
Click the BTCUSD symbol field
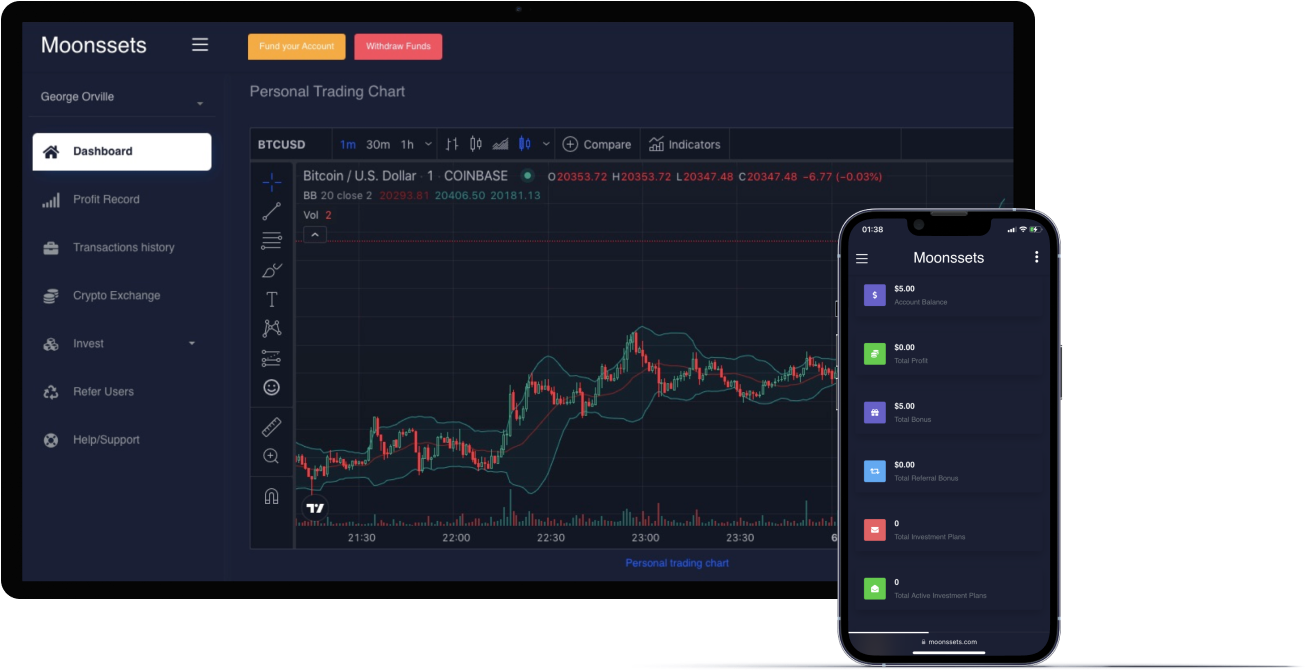pos(282,144)
